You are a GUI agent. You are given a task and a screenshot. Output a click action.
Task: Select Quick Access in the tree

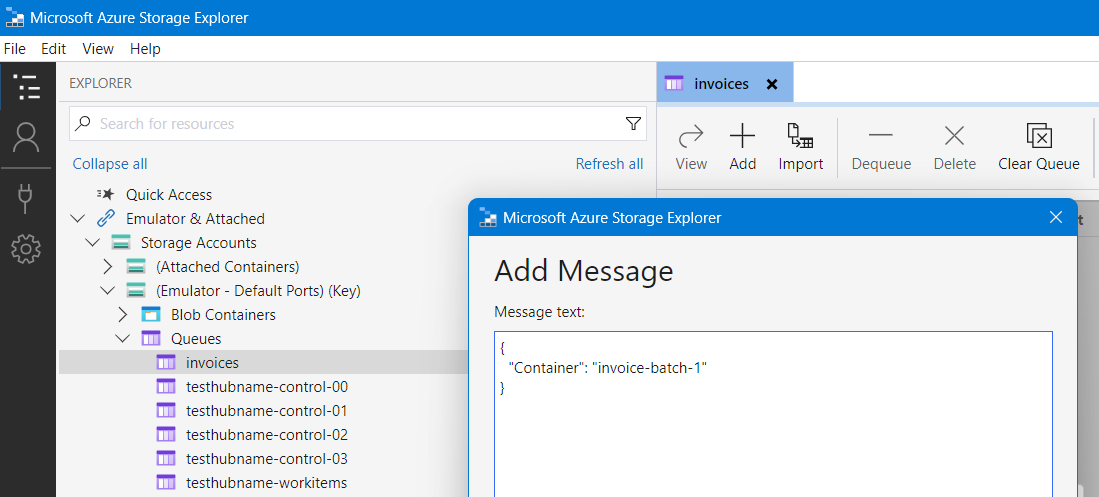[x=169, y=194]
